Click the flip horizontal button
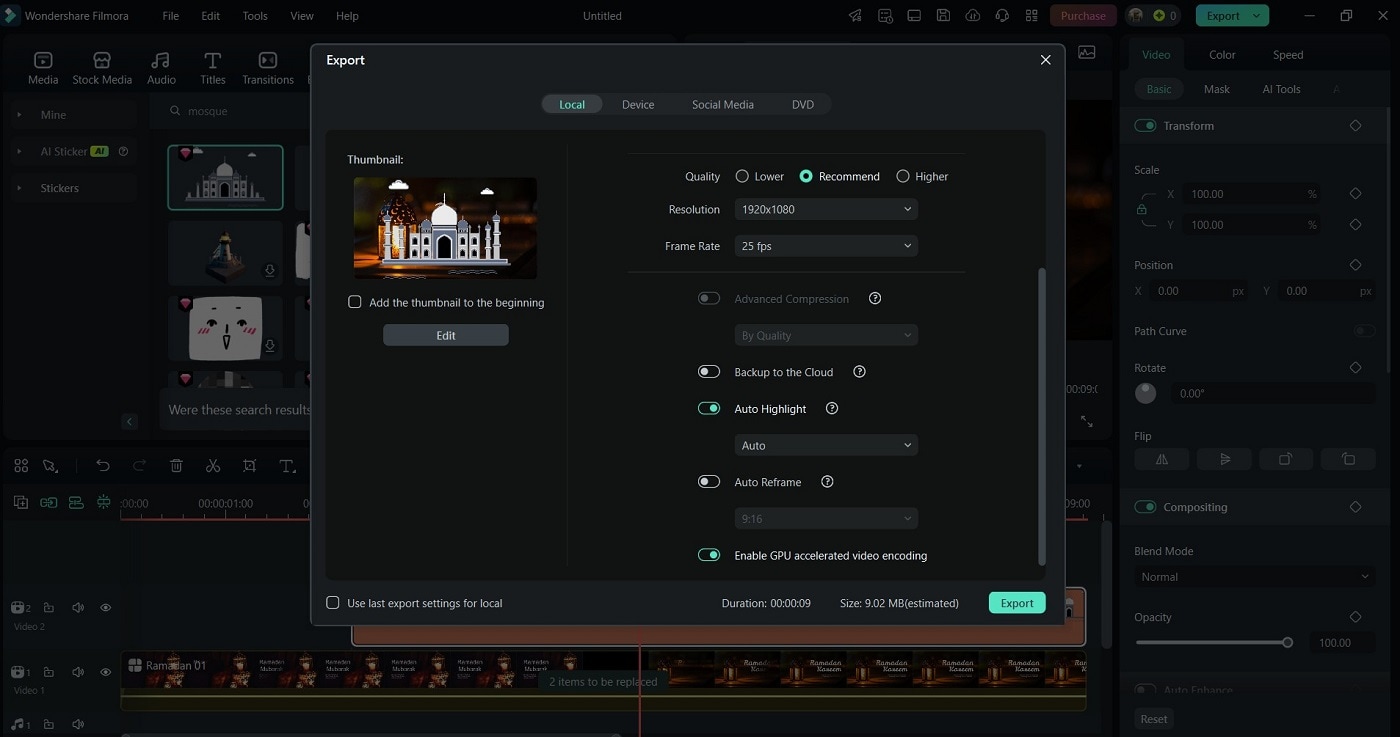This screenshot has height=737, width=1400. point(1162,459)
